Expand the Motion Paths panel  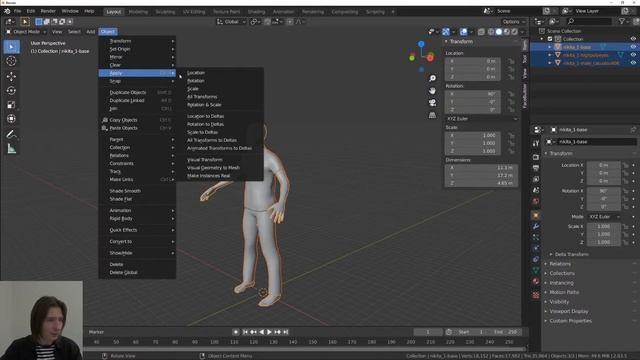(564, 292)
